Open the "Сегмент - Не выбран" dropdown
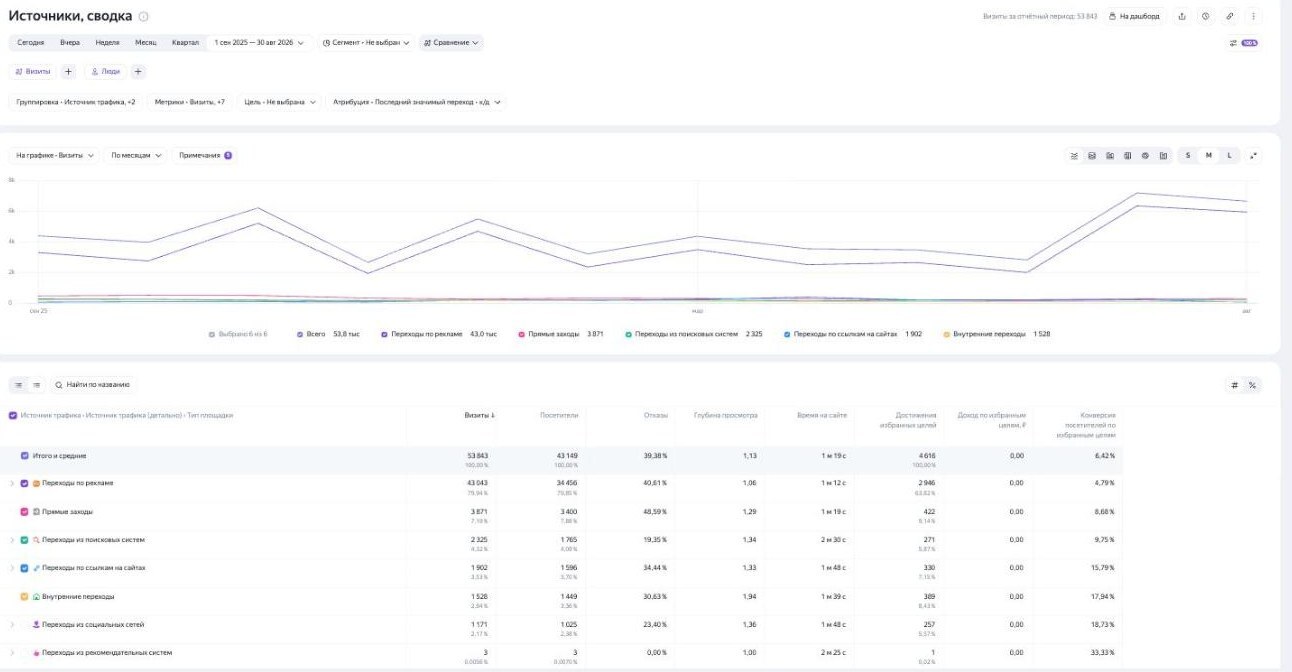Image resolution: width=1292 pixels, height=672 pixels. click(367, 43)
